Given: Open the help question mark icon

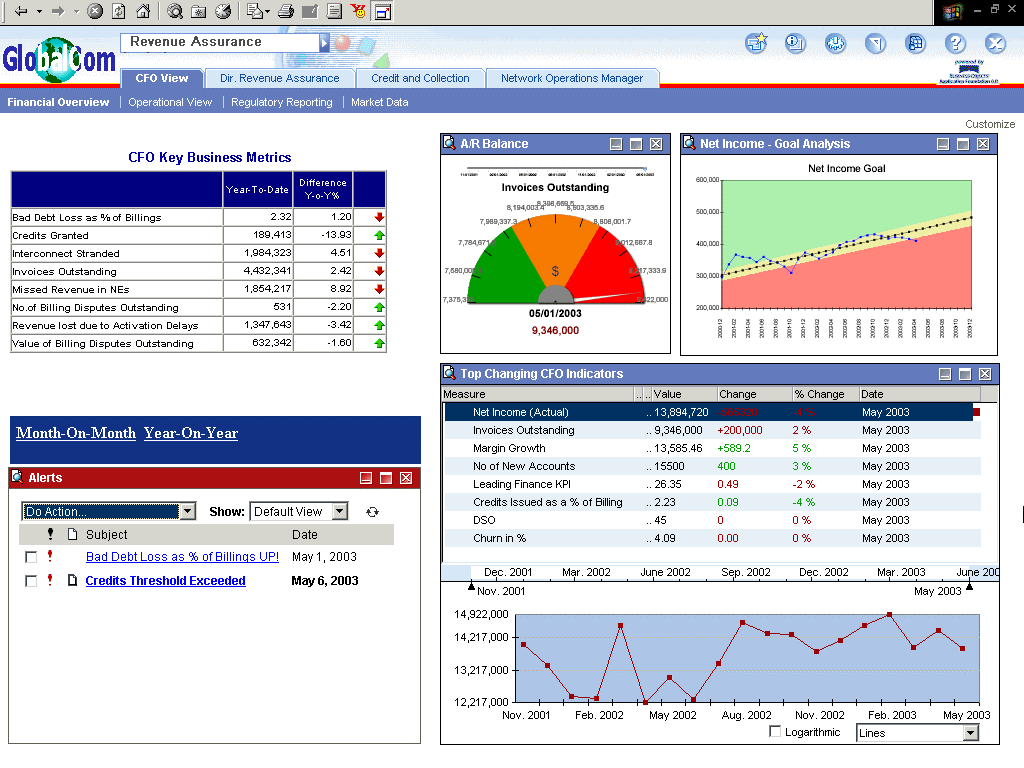Looking at the screenshot, I should coord(955,44).
